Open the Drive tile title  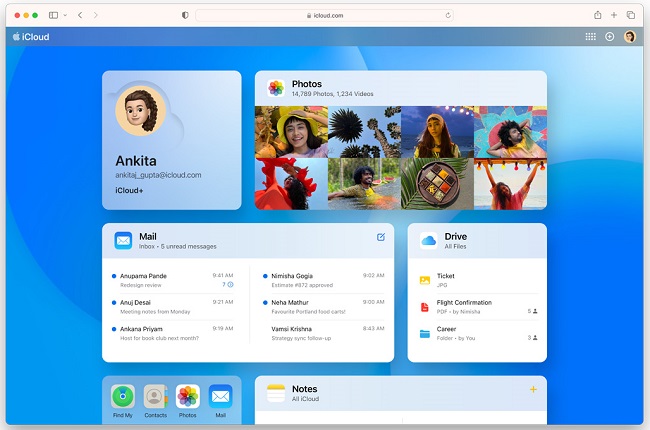(456, 236)
